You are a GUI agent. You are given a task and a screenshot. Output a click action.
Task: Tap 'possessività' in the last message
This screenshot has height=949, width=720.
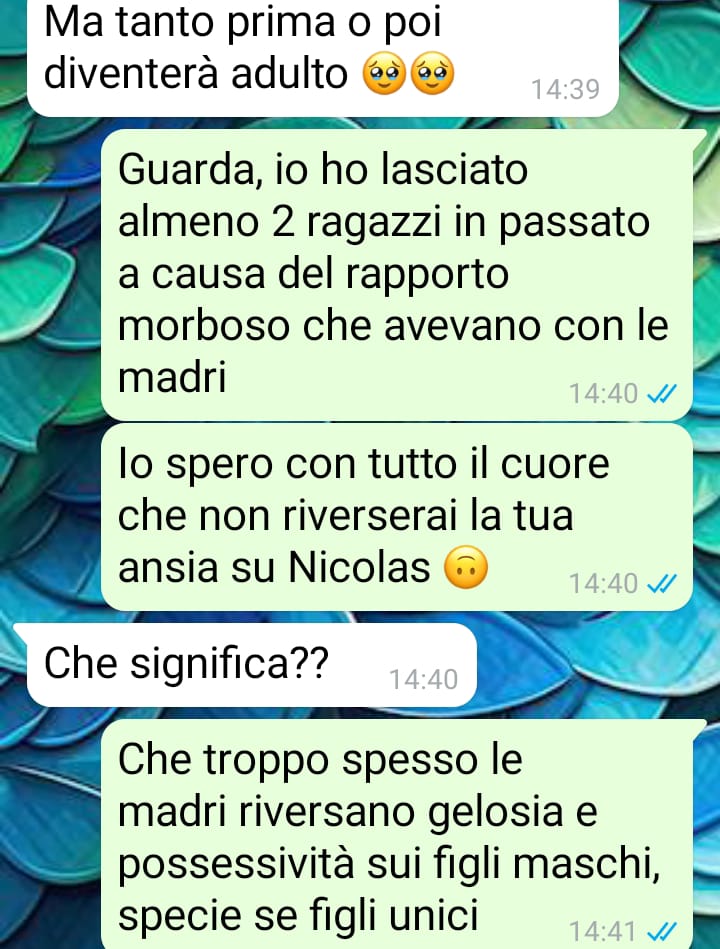(236, 865)
